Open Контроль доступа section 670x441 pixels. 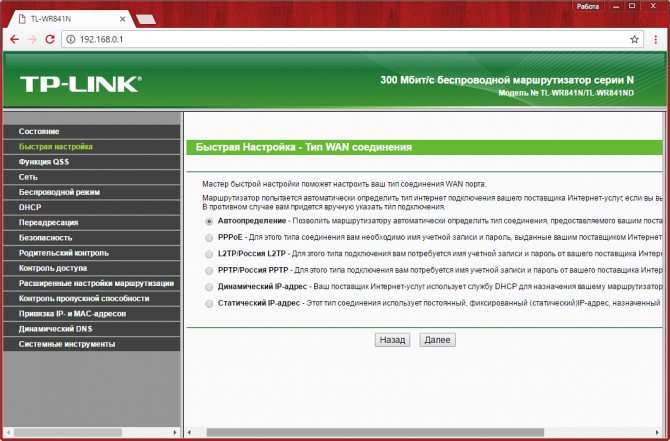coord(91,268)
